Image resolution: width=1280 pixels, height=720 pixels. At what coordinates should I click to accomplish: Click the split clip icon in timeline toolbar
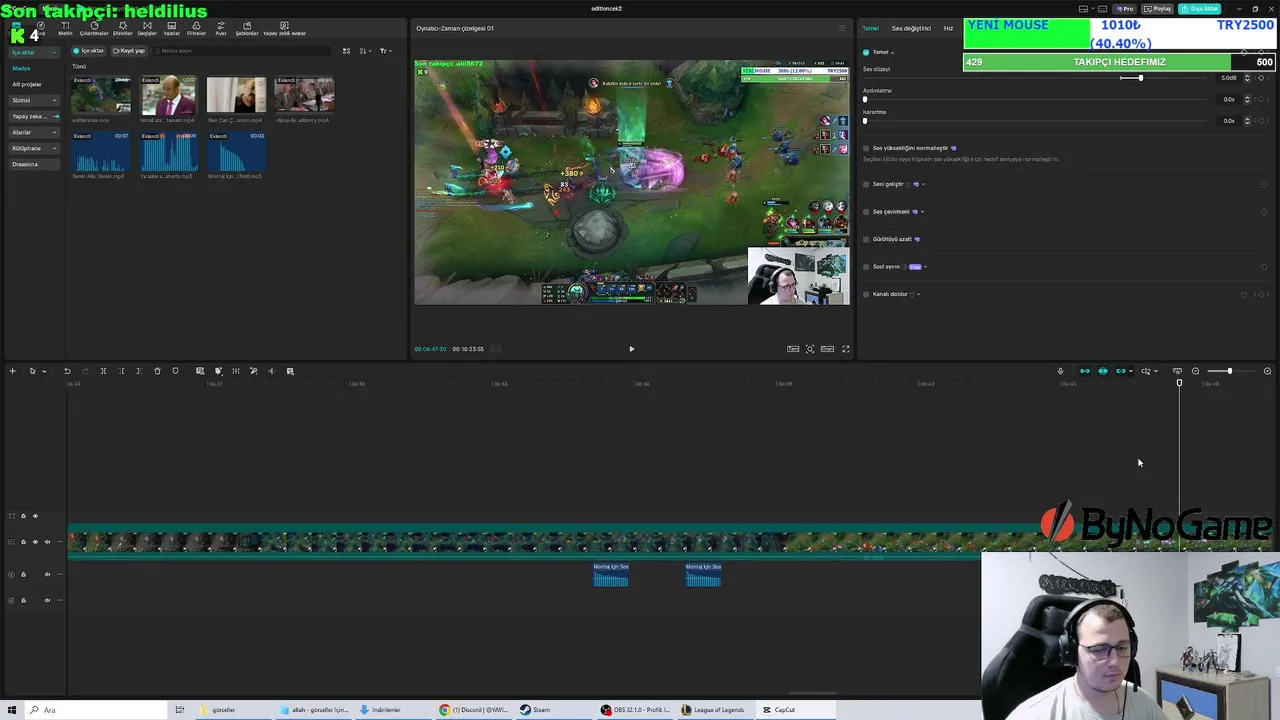103,371
